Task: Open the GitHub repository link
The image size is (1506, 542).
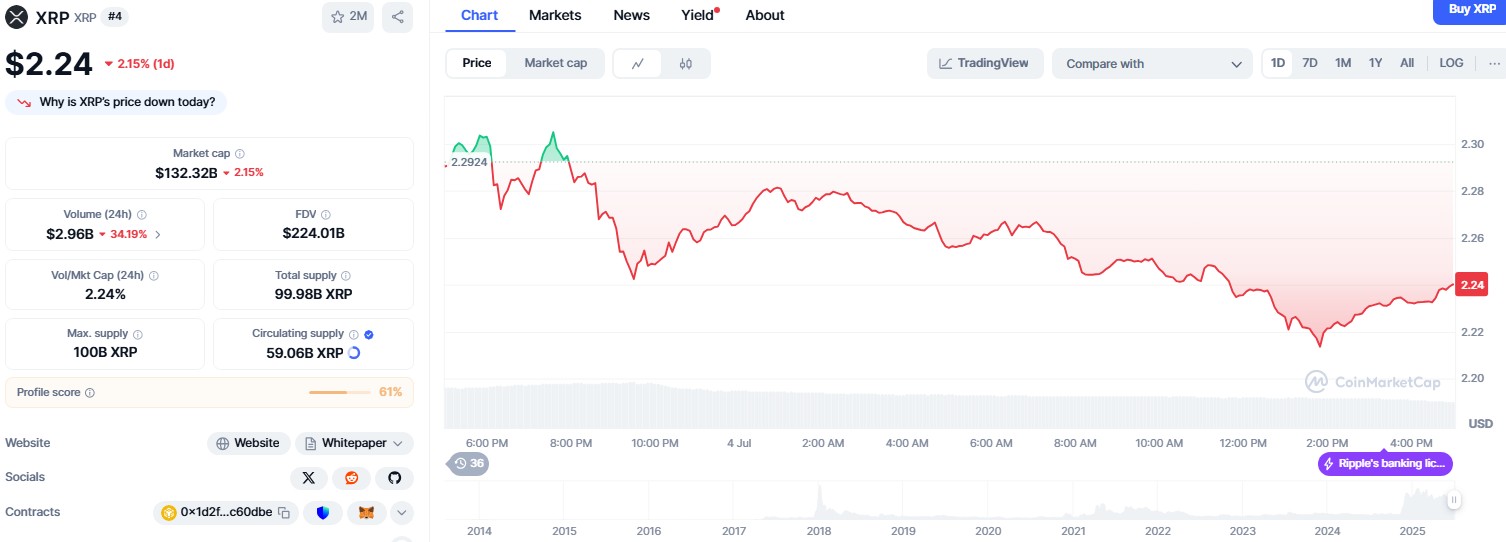Action: coord(395,478)
